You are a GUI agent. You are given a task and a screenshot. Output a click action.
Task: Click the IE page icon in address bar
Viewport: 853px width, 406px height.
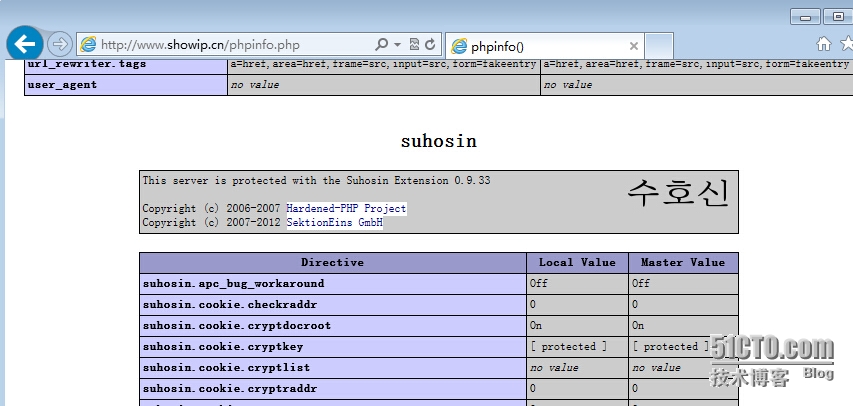tap(88, 45)
